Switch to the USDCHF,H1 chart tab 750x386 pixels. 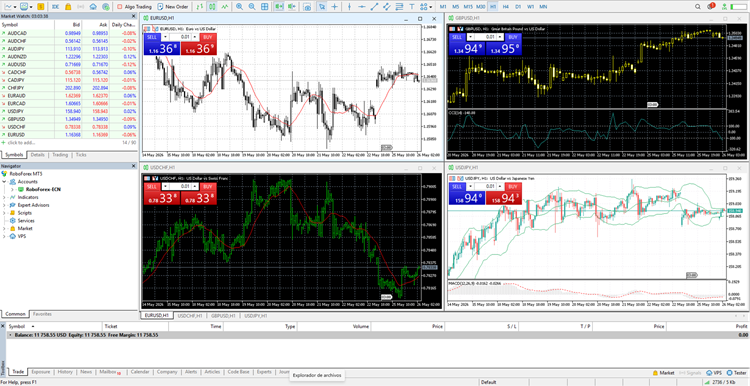[189, 316]
